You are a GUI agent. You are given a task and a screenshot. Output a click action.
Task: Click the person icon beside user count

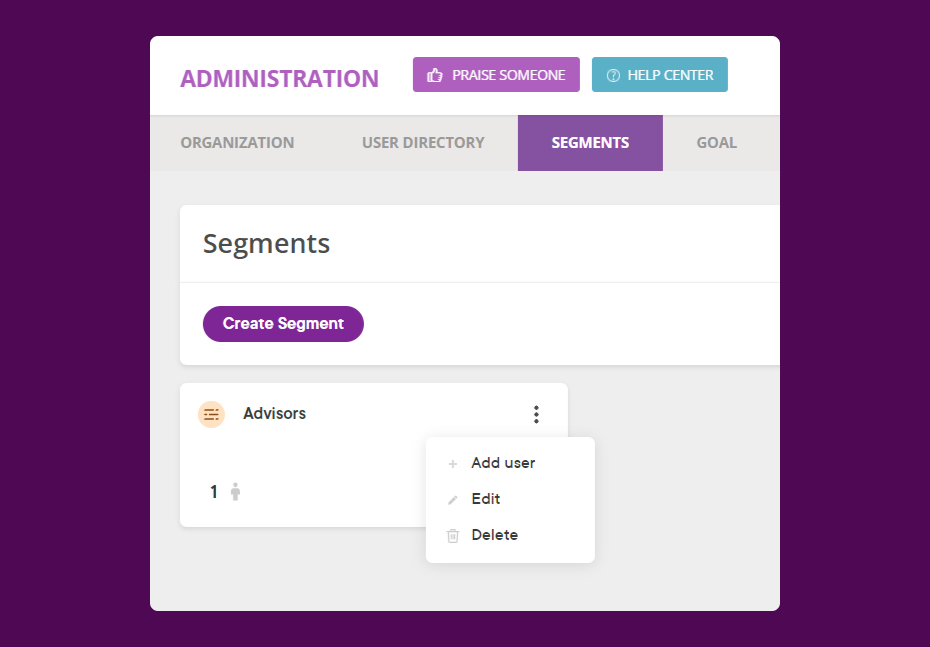click(235, 492)
